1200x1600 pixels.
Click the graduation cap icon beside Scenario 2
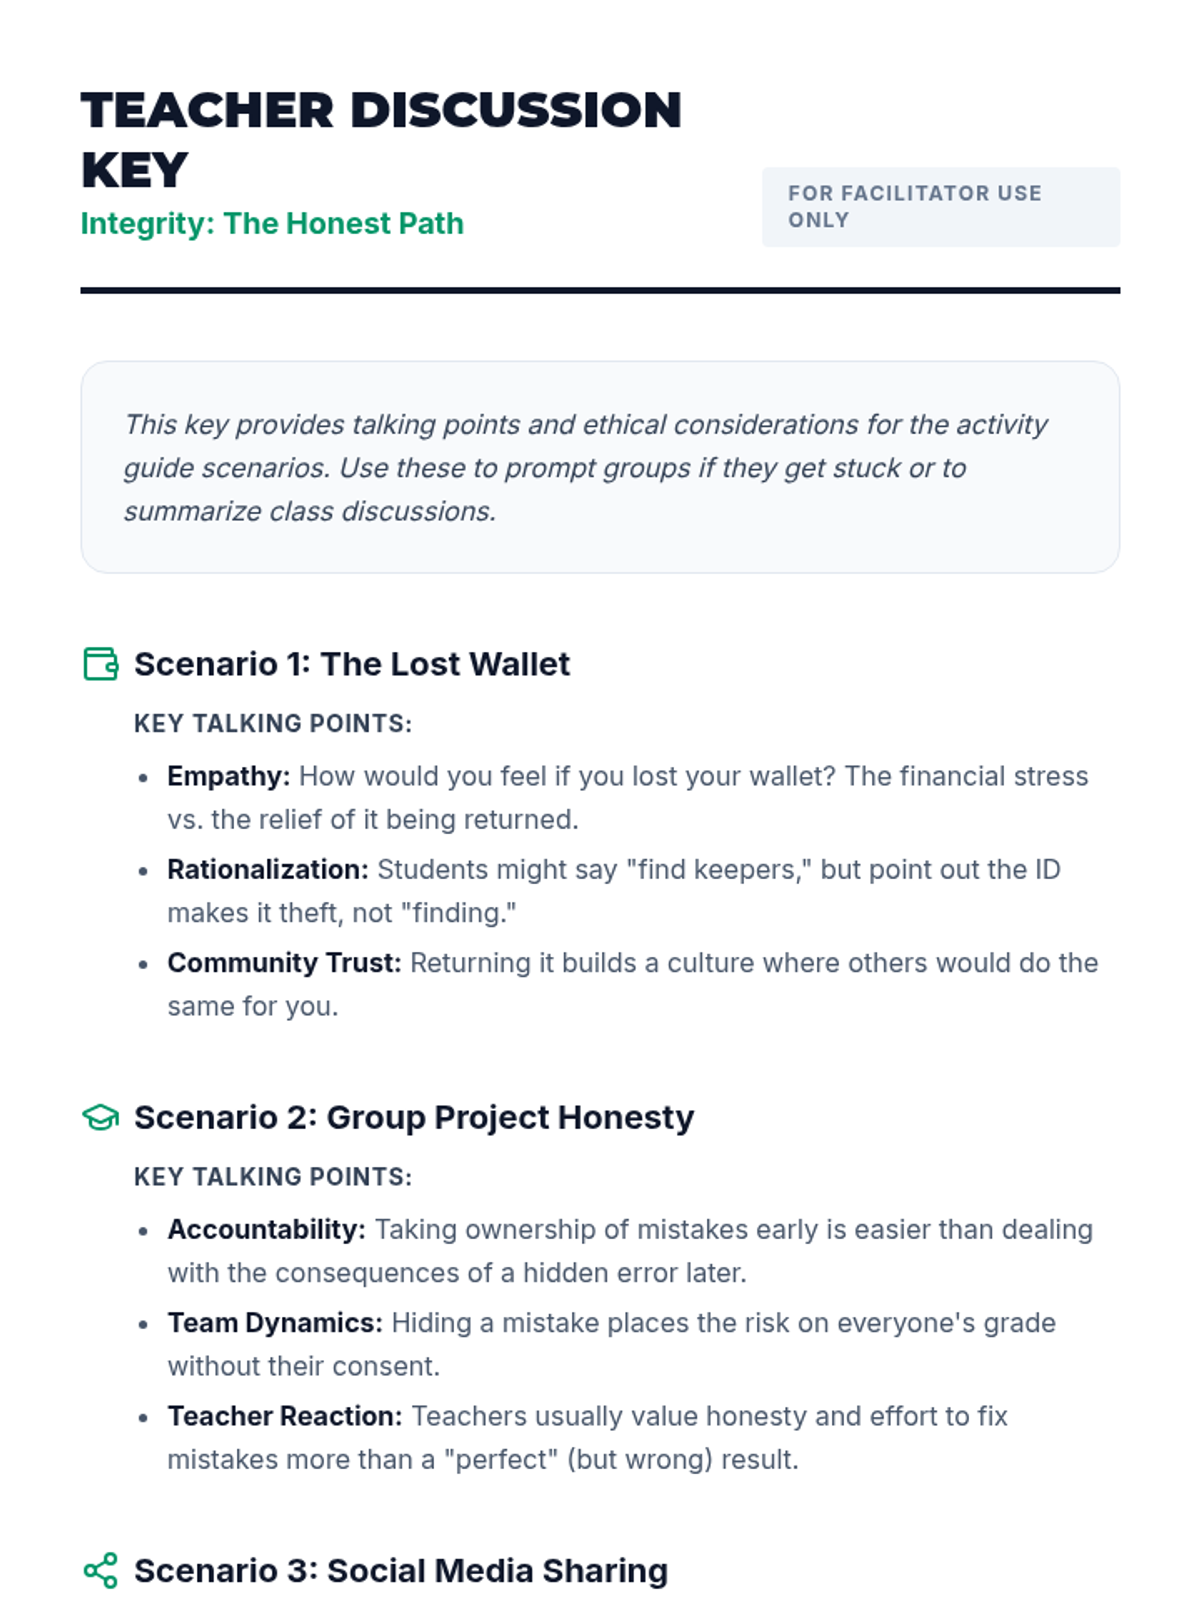click(100, 1117)
